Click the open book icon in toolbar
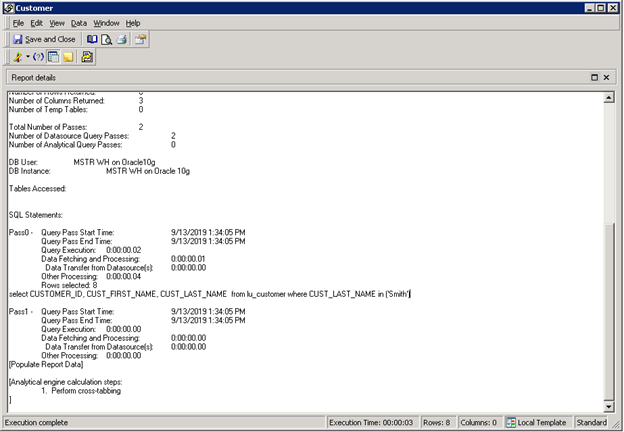624x432 pixels. tap(92, 39)
